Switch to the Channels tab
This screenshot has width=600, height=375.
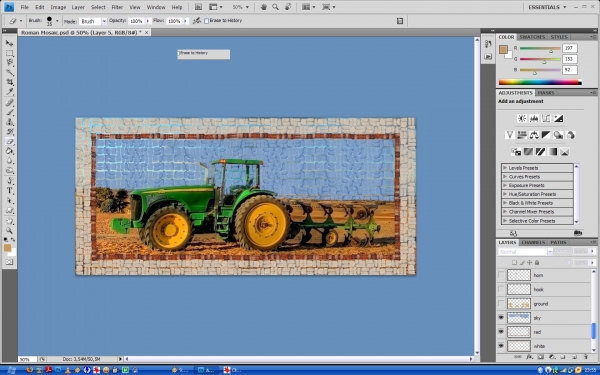pos(533,242)
